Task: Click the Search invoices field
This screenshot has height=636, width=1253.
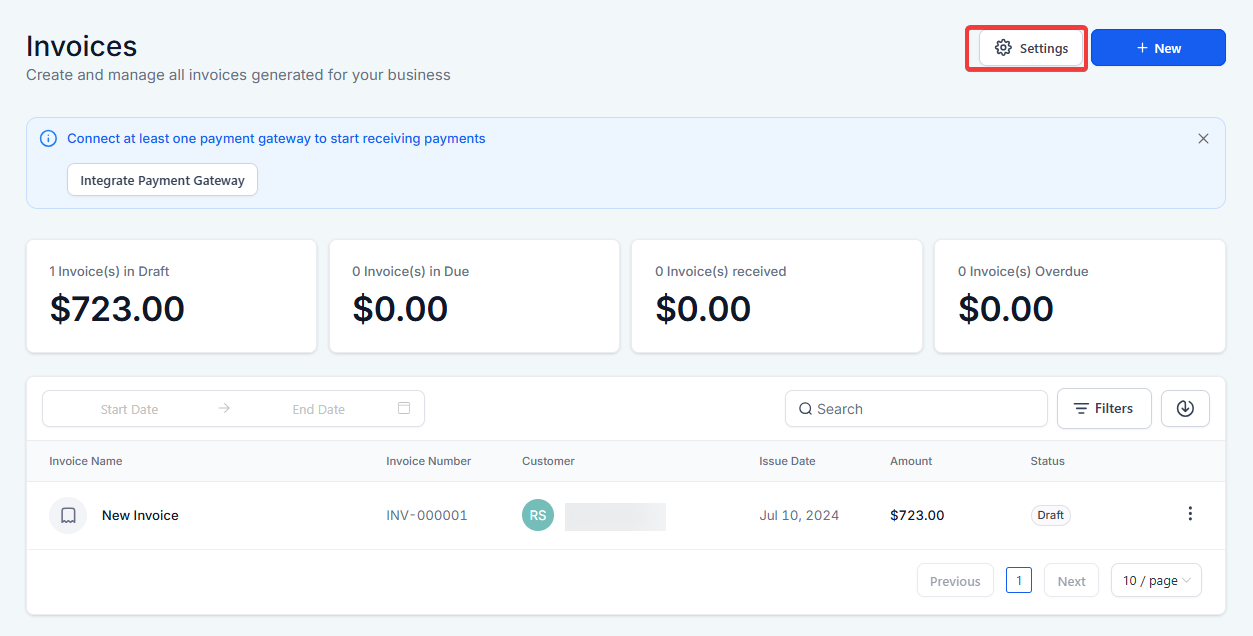Action: 916,408
